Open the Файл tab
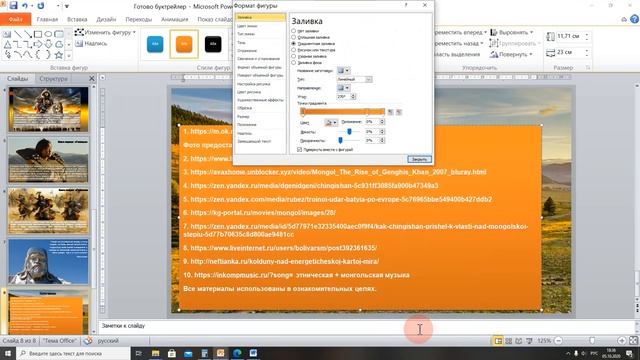640x360 pixels. pos(16,19)
